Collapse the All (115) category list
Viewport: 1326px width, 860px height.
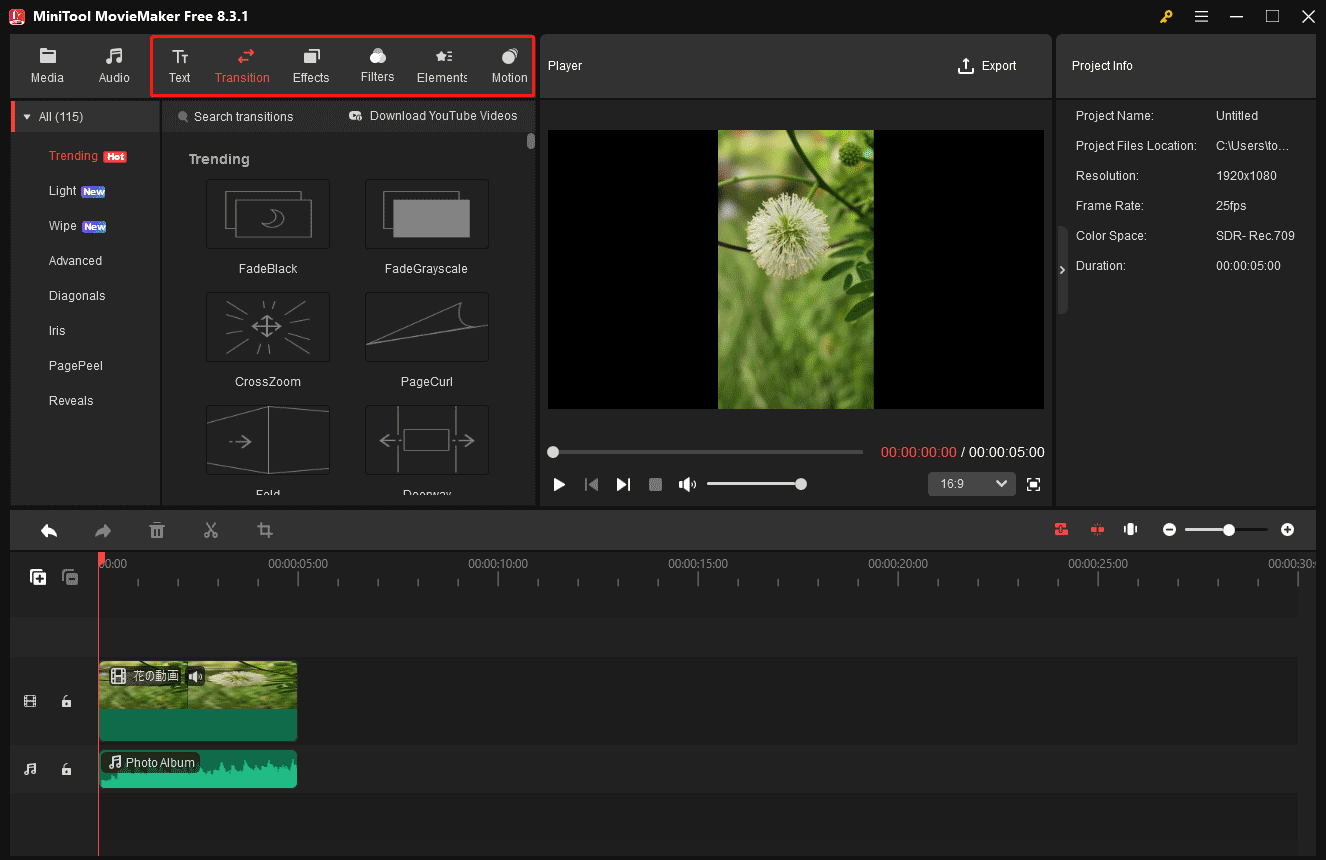[x=27, y=117]
